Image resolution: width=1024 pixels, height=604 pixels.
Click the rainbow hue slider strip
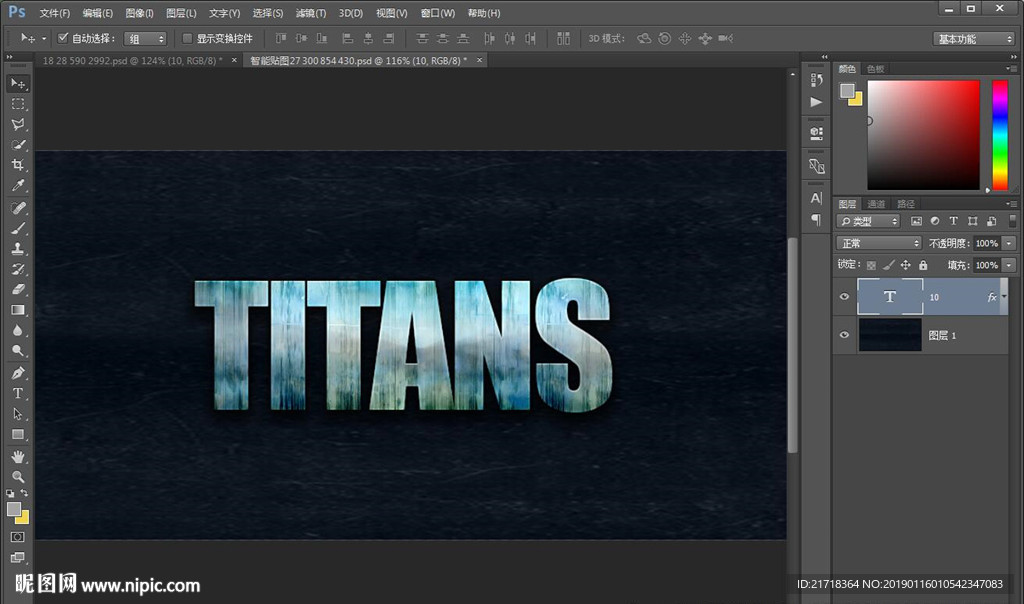(x=999, y=135)
